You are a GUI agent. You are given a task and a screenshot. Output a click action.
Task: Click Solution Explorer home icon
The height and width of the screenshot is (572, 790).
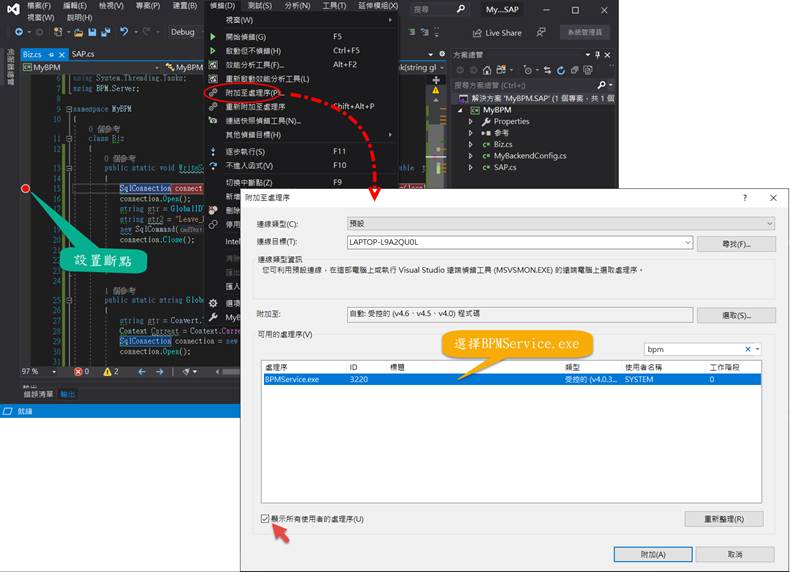[x=486, y=70]
